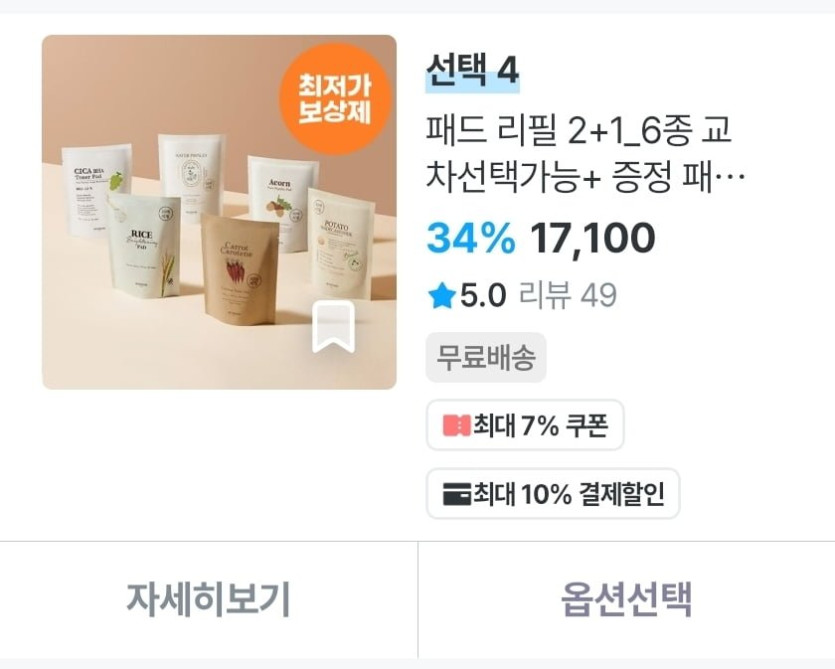
Task: Toggle the bookmark icon on product image
Action: click(x=333, y=327)
